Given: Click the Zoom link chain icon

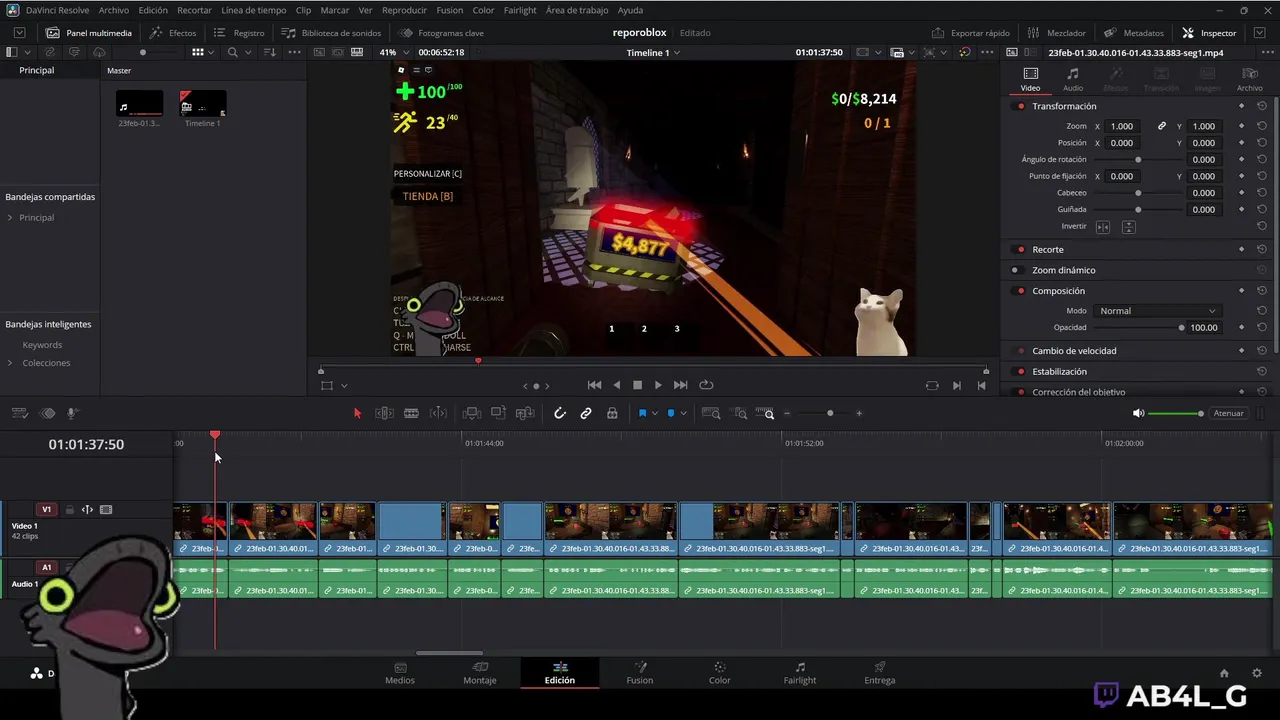Looking at the screenshot, I should pyautogui.click(x=1162, y=126).
